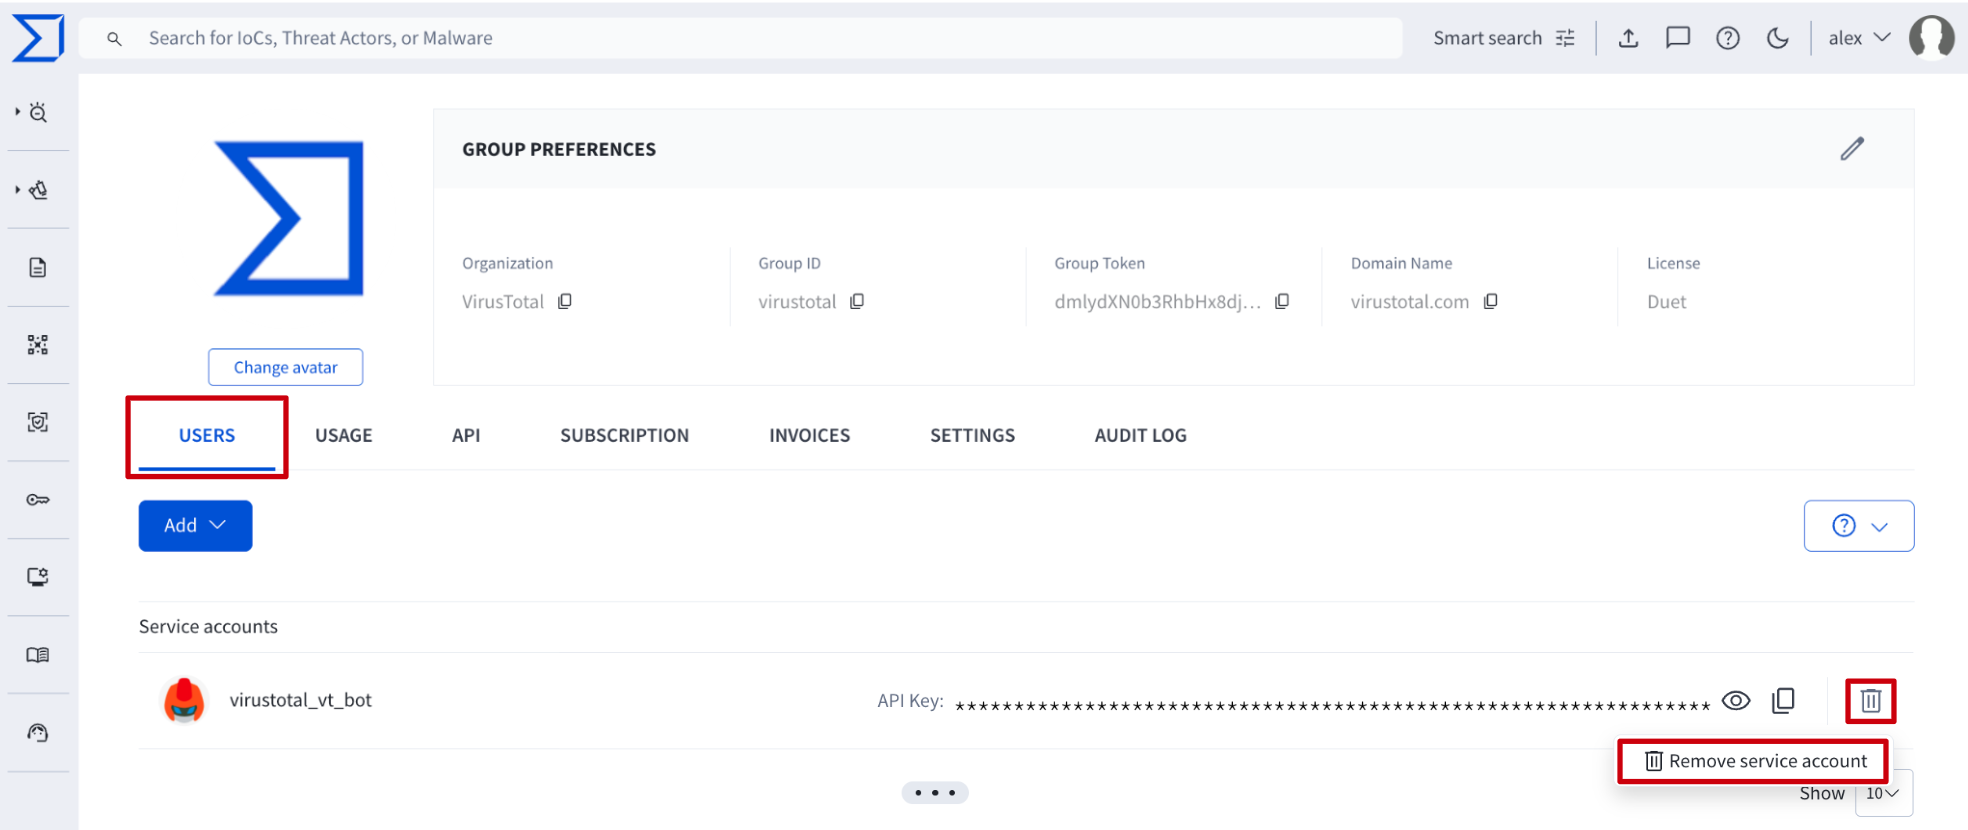Viewport: 1968px width, 830px height.
Task: Copy the Group Token value
Action: click(1282, 301)
